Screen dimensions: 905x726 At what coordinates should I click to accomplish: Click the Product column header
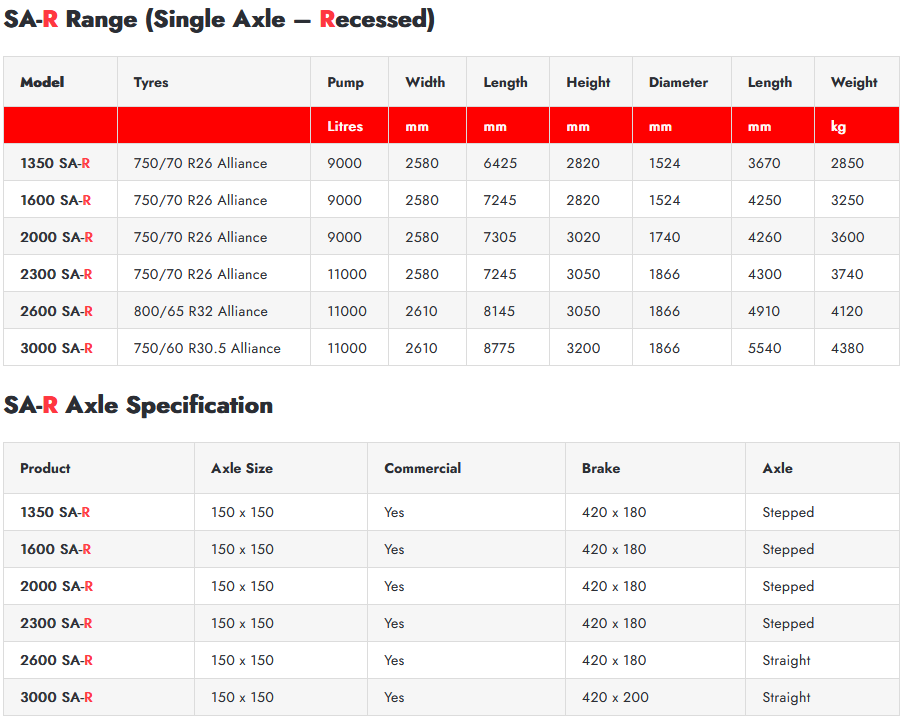point(46,468)
